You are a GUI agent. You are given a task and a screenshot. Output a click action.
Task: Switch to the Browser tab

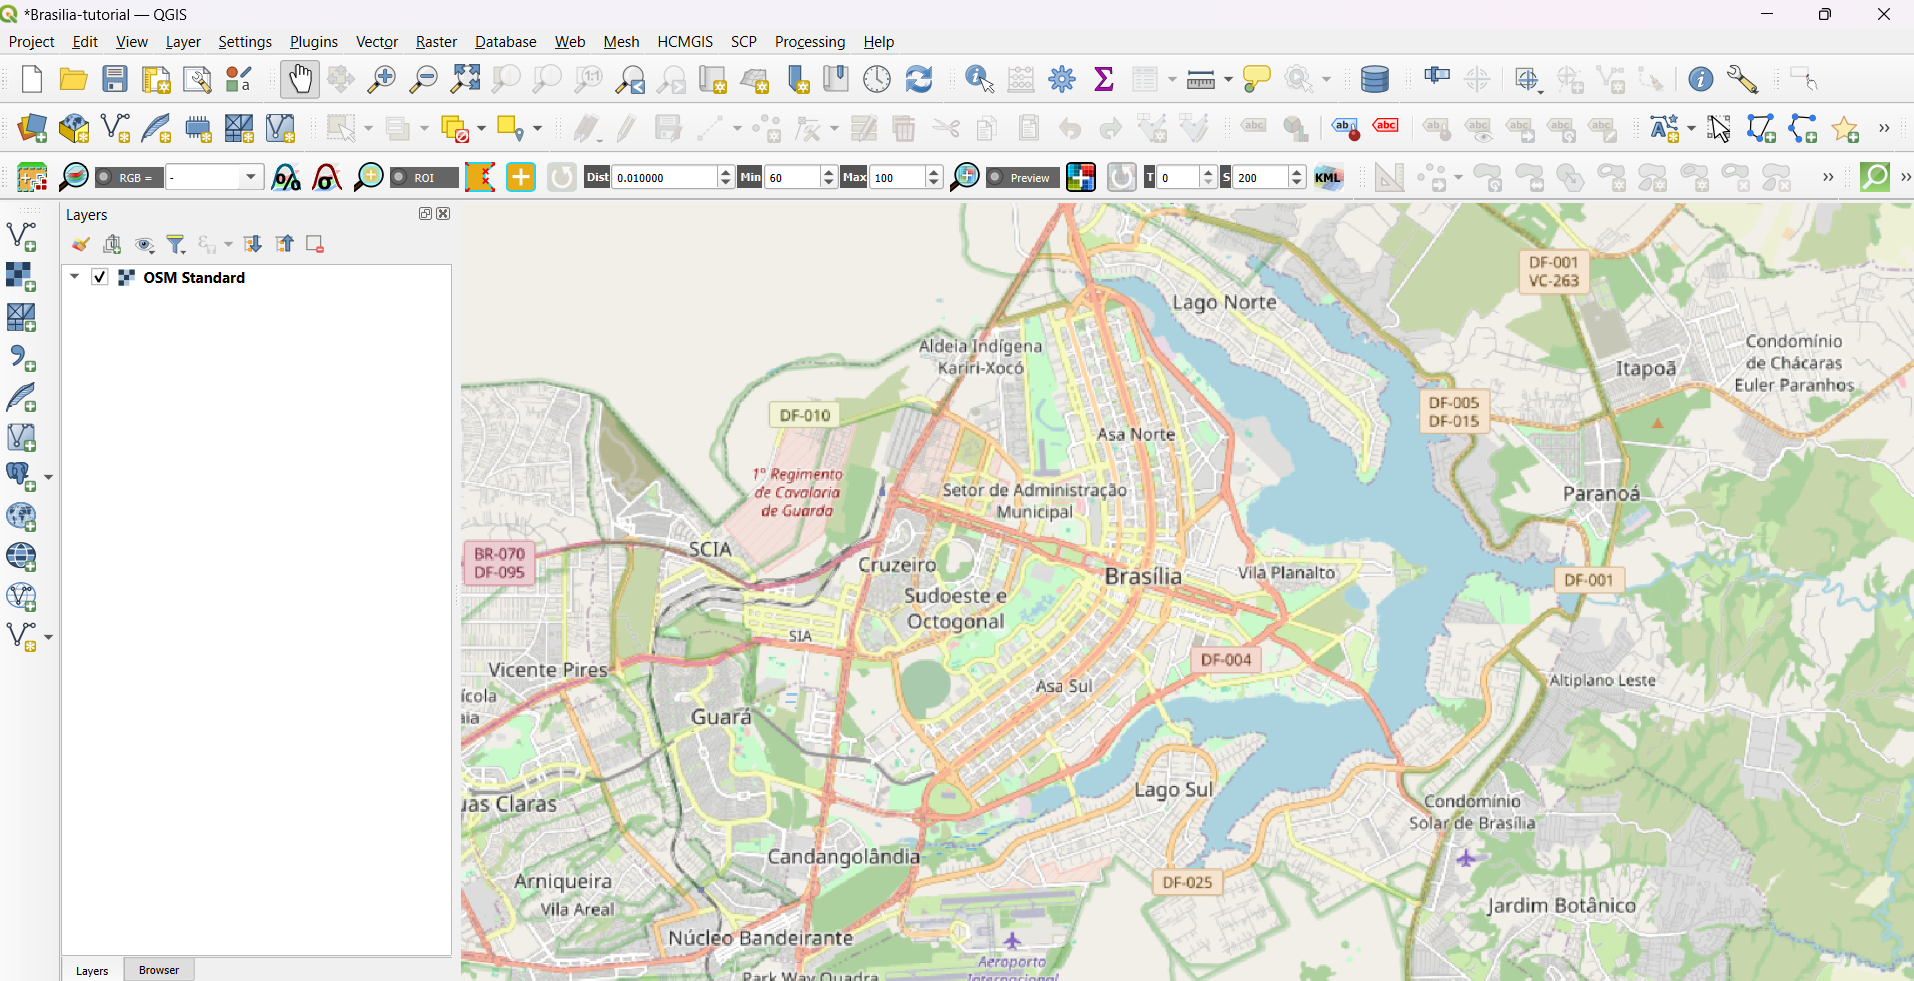click(159, 970)
